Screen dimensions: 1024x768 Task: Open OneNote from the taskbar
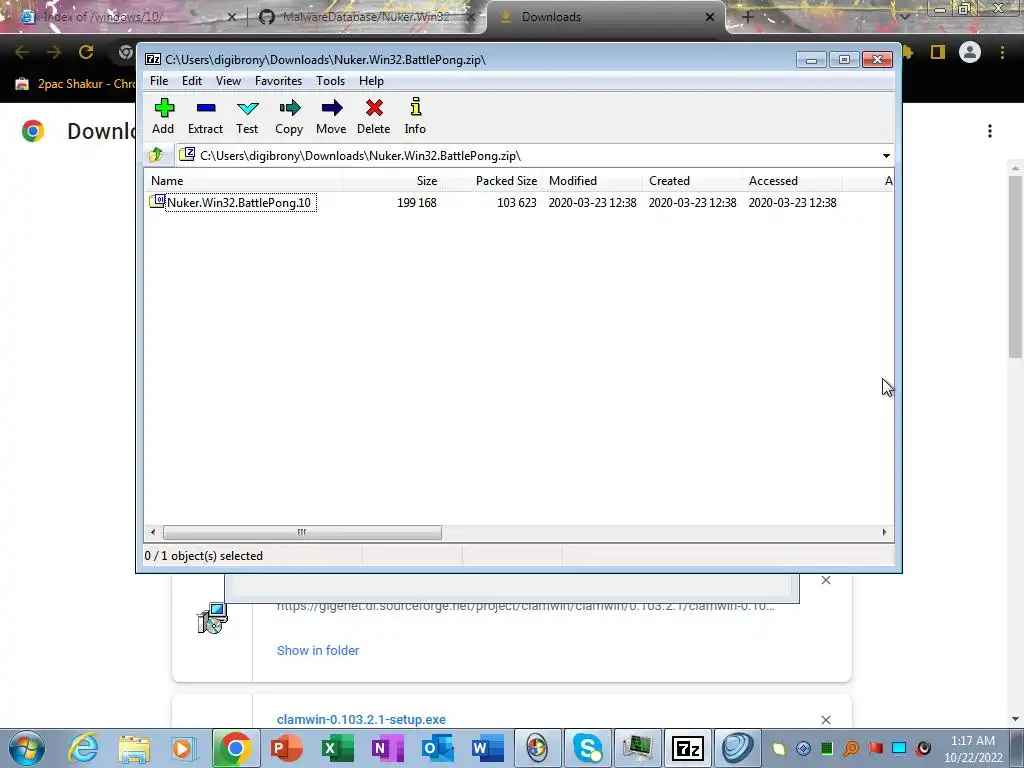(387, 748)
